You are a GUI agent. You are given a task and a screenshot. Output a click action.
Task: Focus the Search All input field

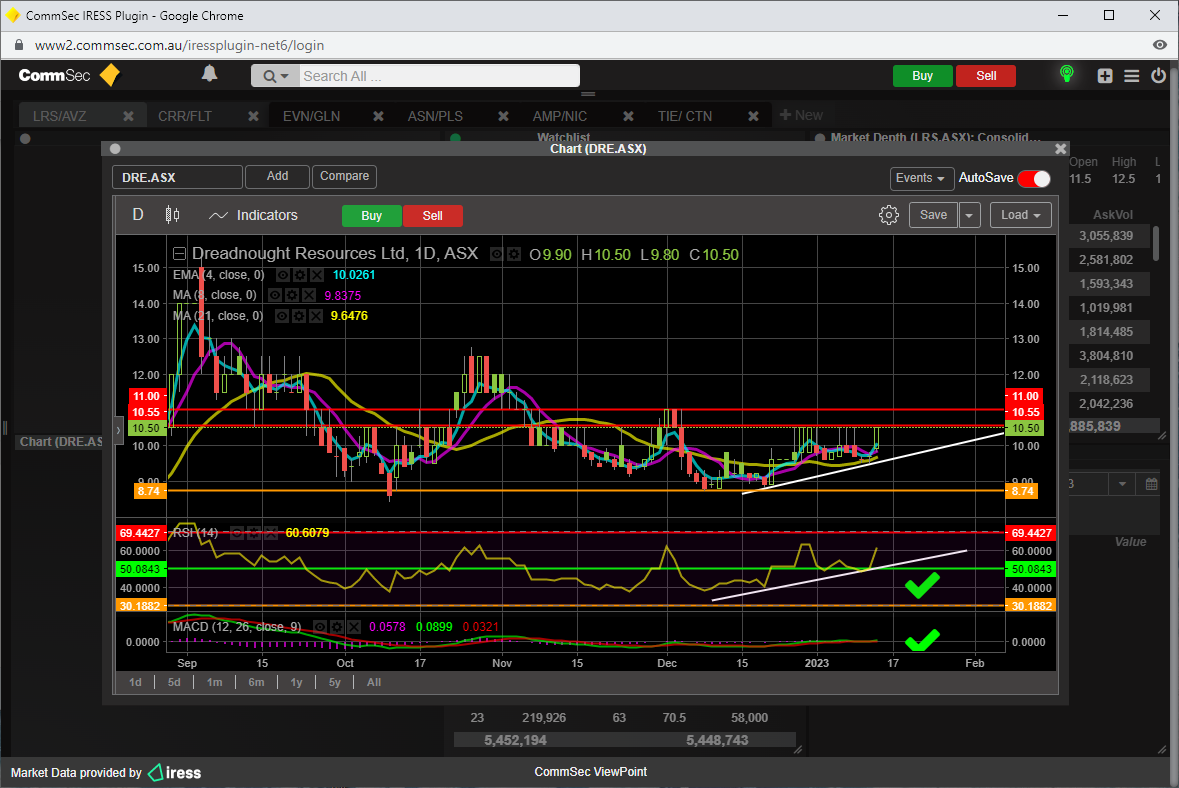(x=439, y=76)
